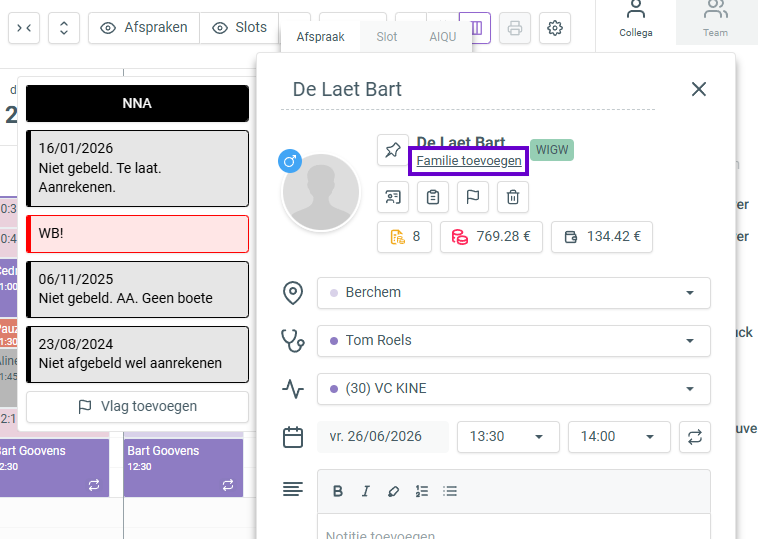
Task: Pin patient De Laet Bart
Action: pyautogui.click(x=393, y=150)
